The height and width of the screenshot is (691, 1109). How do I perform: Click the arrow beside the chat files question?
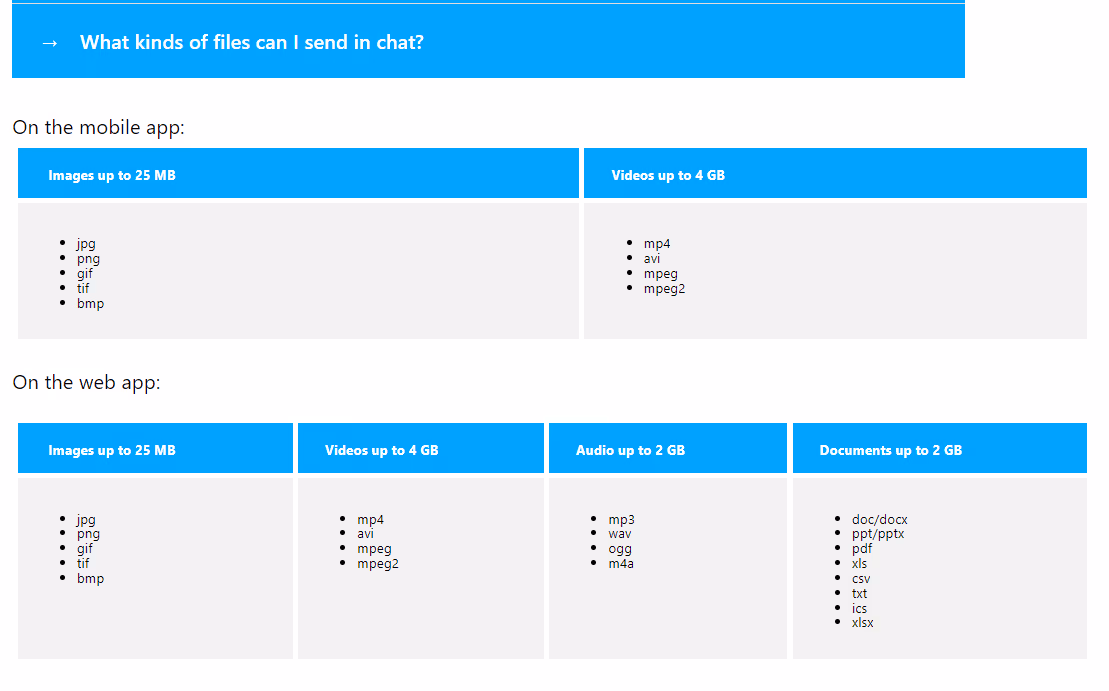pos(49,43)
